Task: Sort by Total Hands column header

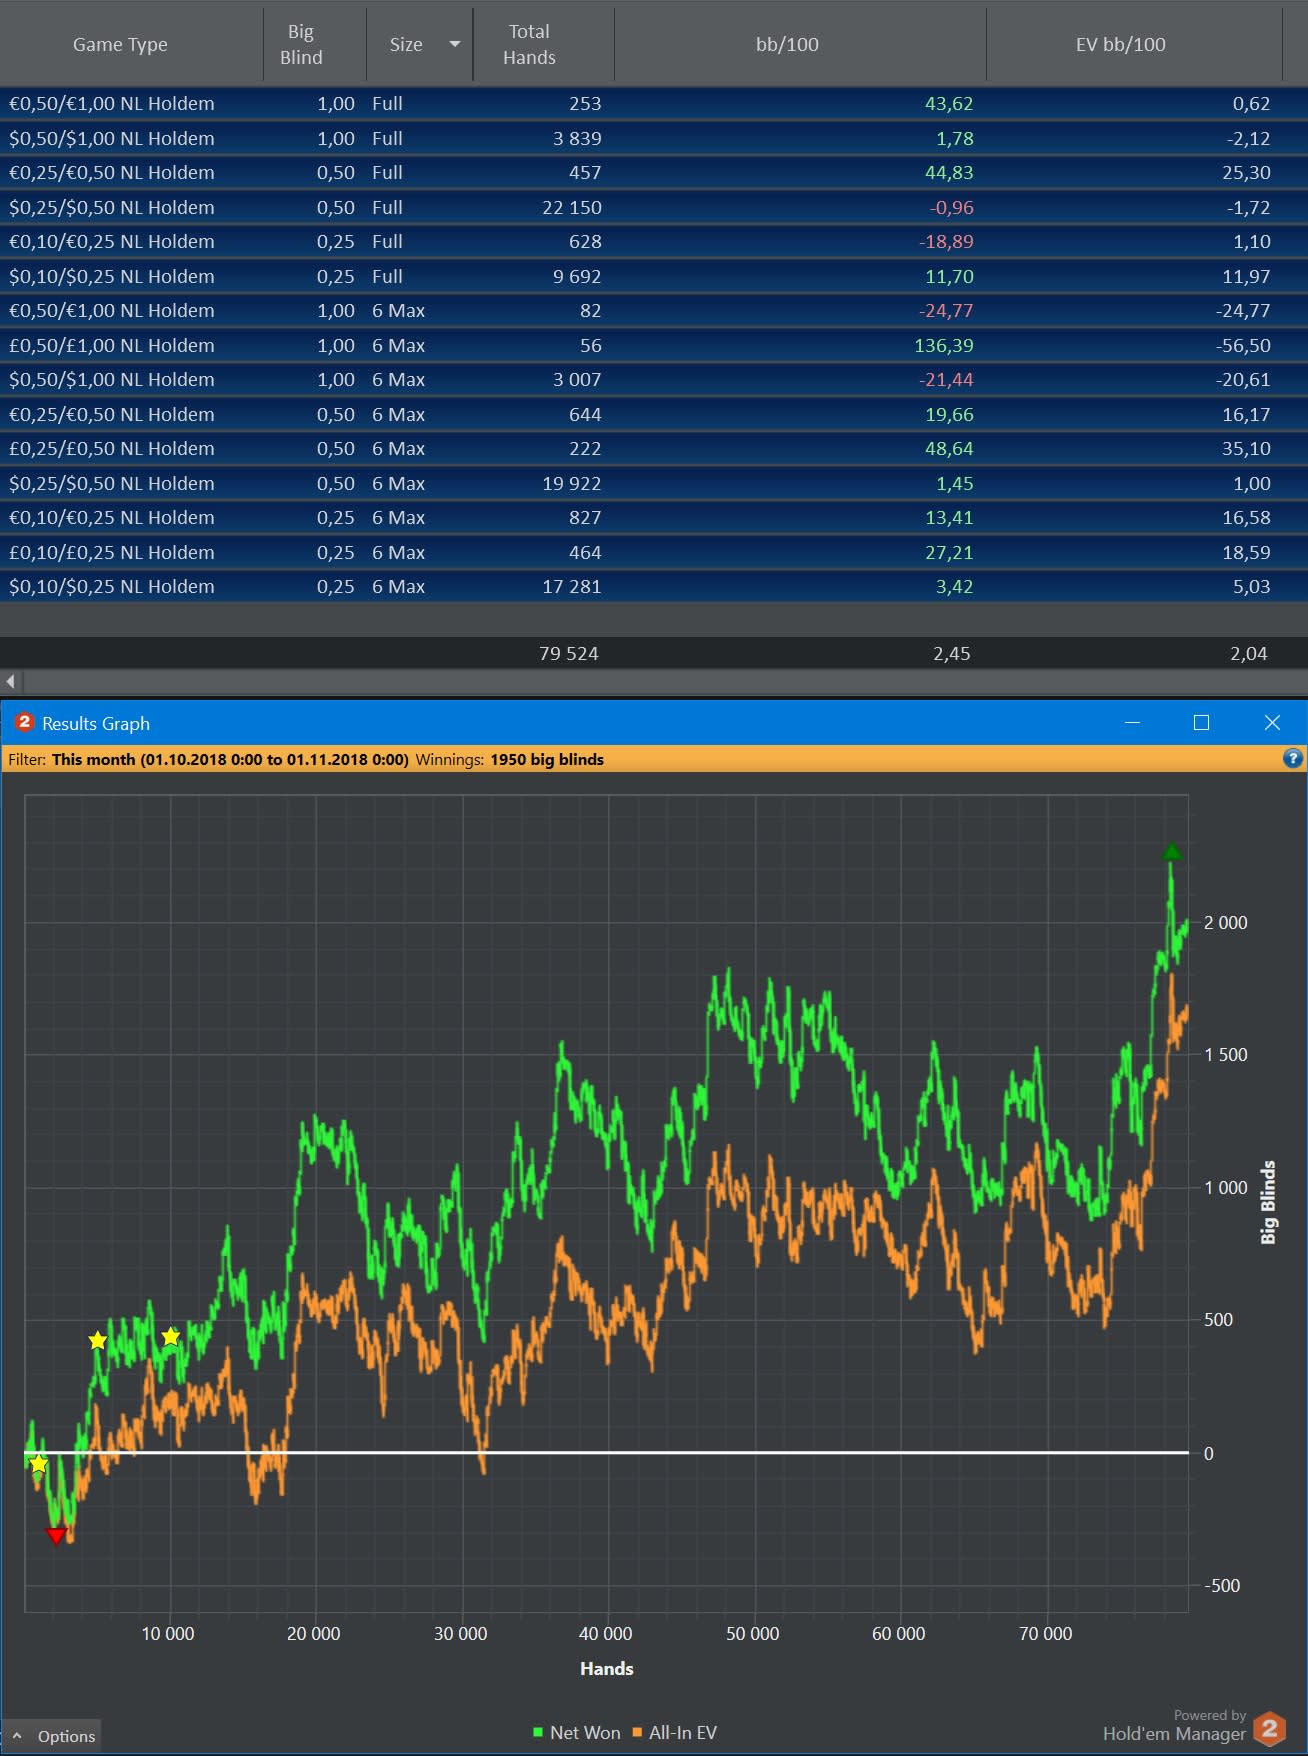Action: coord(529,44)
